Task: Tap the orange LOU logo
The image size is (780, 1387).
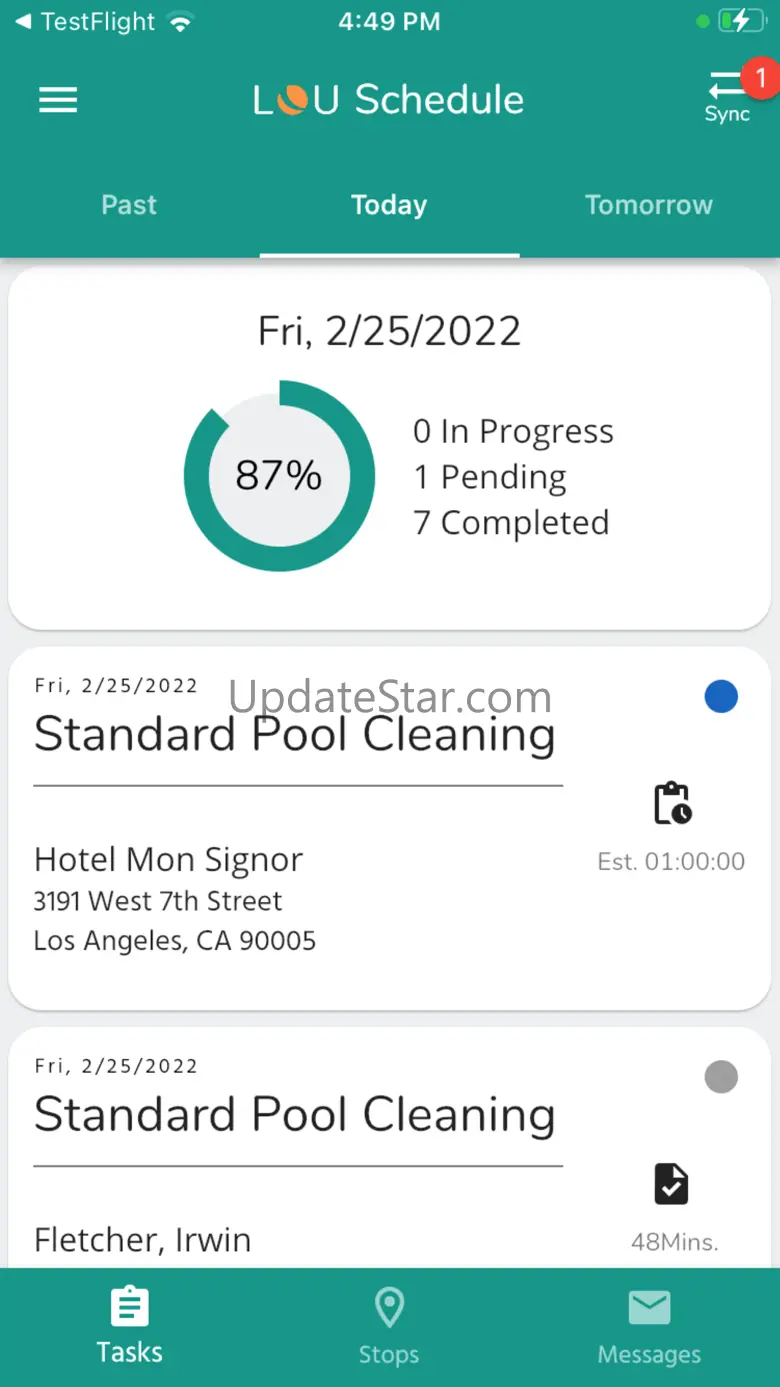Action: click(x=293, y=100)
